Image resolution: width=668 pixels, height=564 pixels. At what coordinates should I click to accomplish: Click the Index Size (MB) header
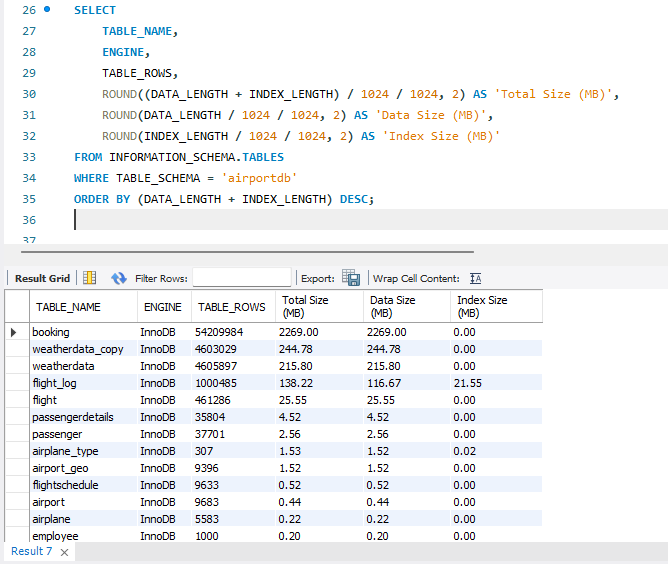click(x=482, y=306)
